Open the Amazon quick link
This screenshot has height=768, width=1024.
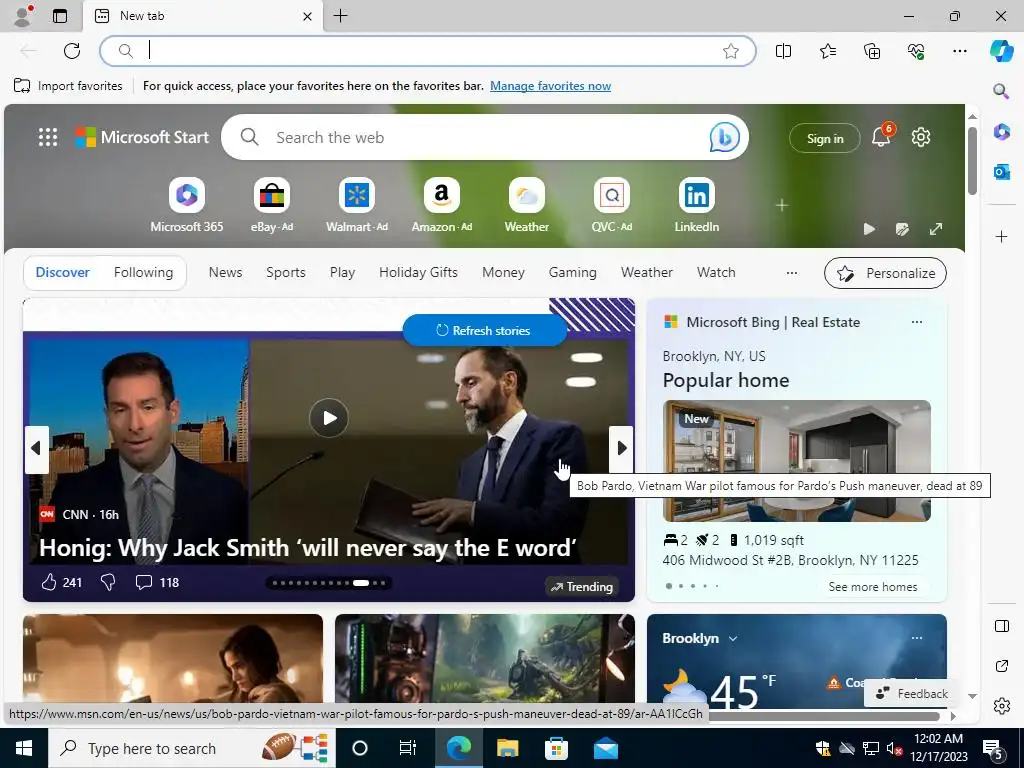(x=441, y=205)
